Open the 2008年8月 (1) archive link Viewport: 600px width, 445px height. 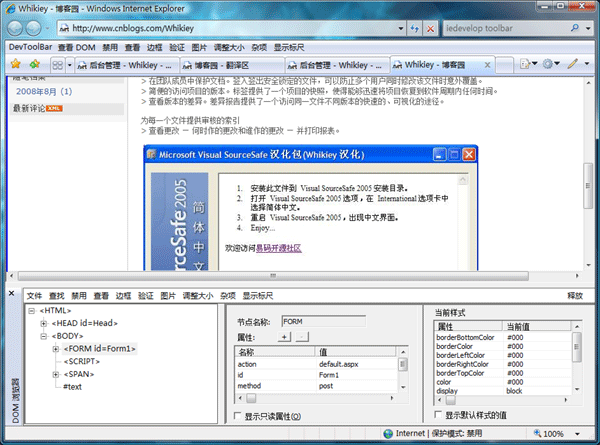[44, 91]
